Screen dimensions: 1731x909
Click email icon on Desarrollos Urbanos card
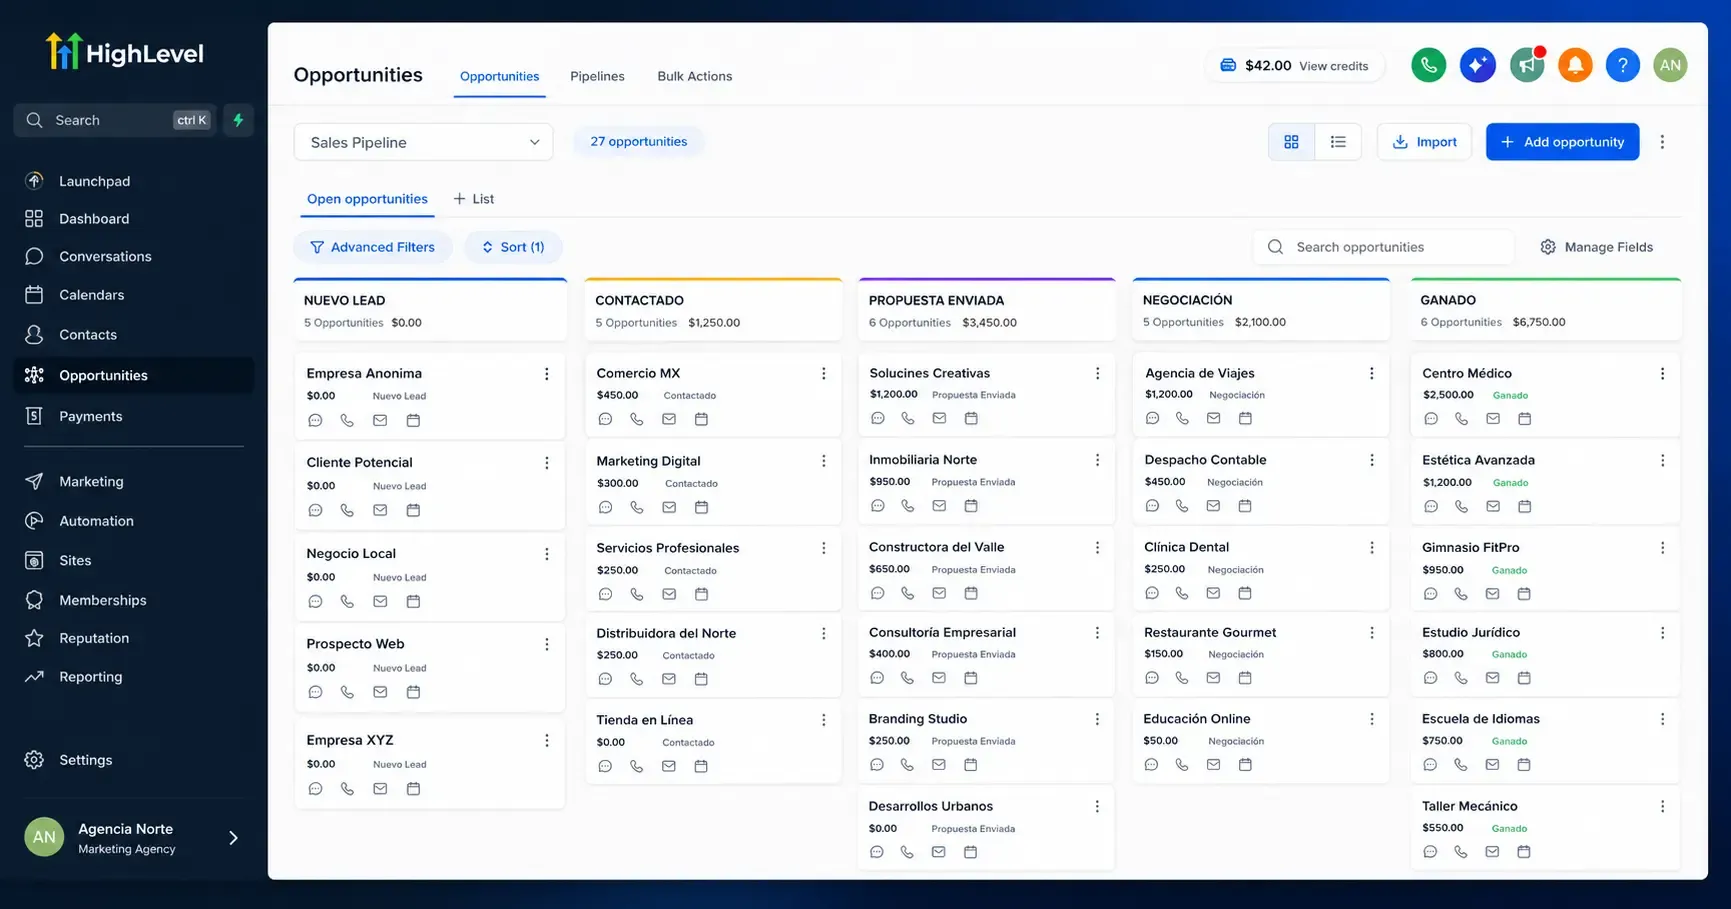click(x=938, y=852)
